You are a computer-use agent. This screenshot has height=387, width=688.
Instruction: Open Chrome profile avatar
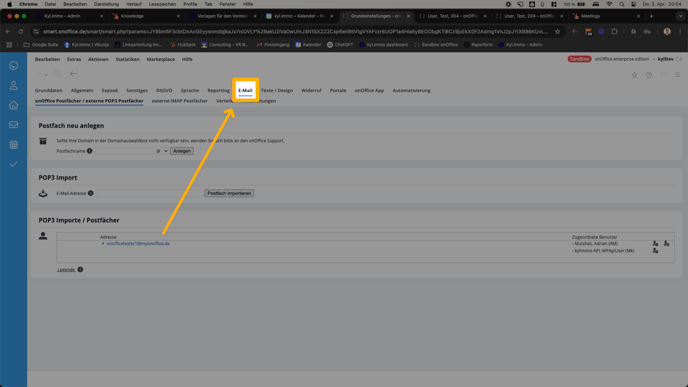[x=667, y=32]
